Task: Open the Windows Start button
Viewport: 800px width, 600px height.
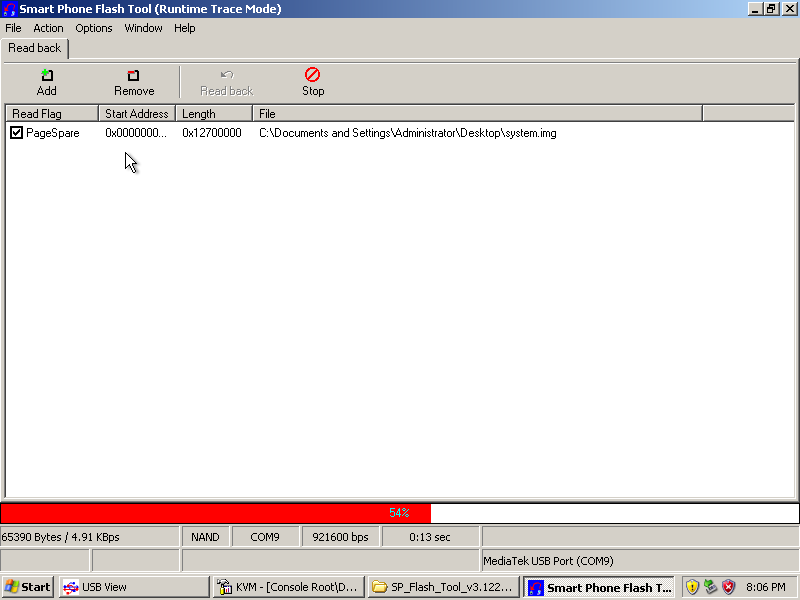Action: click(28, 587)
